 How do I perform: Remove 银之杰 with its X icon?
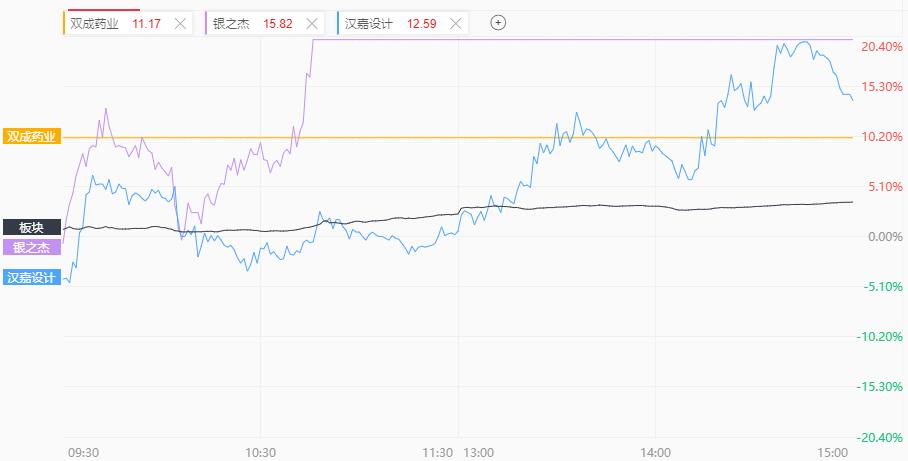coord(312,24)
